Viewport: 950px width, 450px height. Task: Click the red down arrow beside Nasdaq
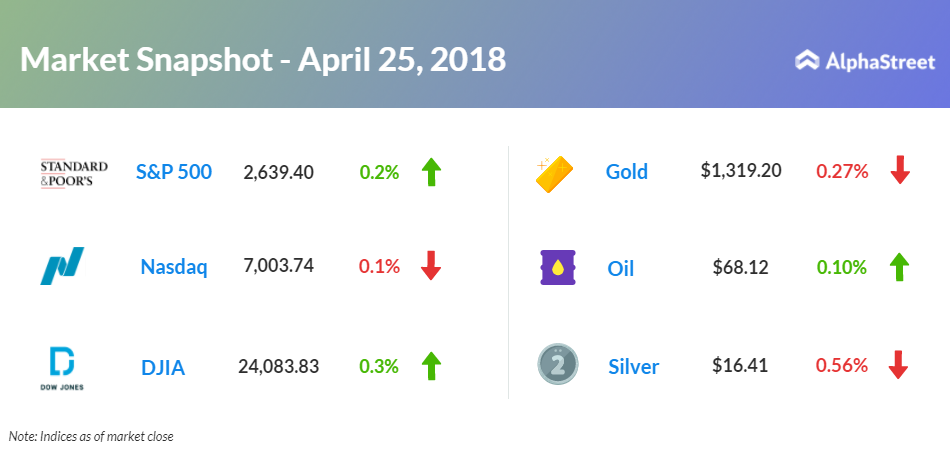[x=431, y=267]
